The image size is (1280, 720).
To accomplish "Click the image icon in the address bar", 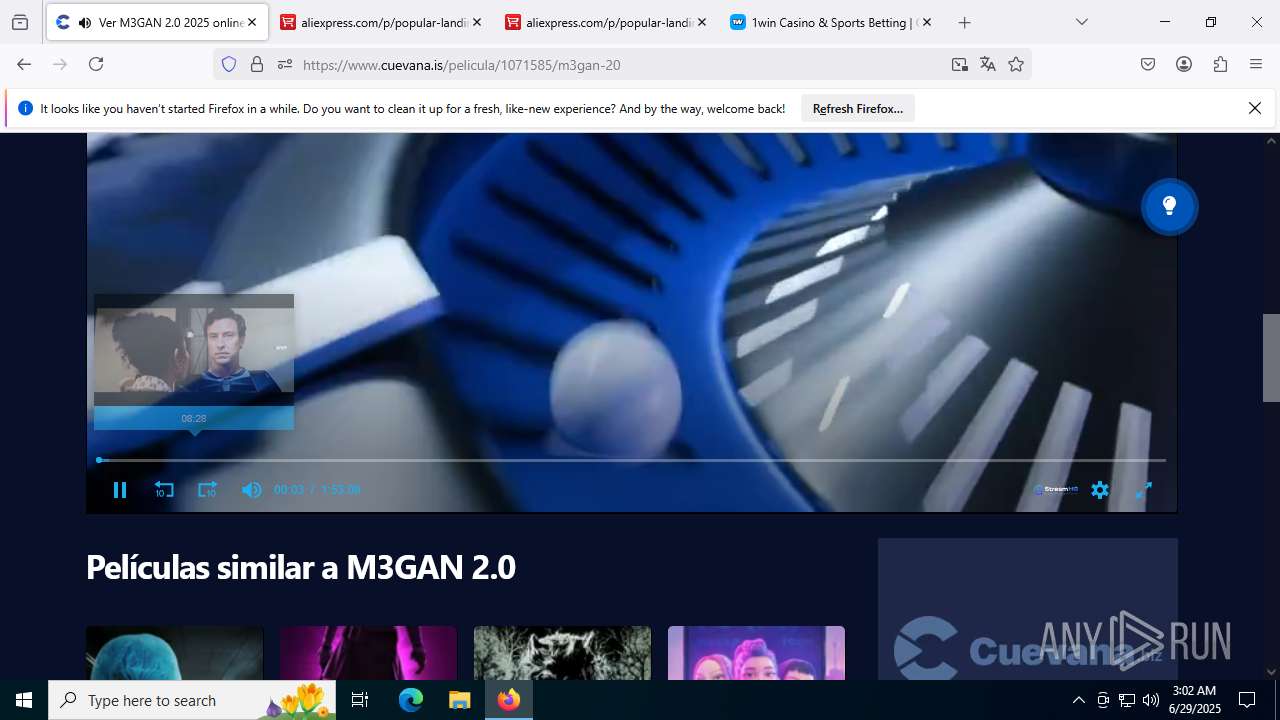I will 960,64.
